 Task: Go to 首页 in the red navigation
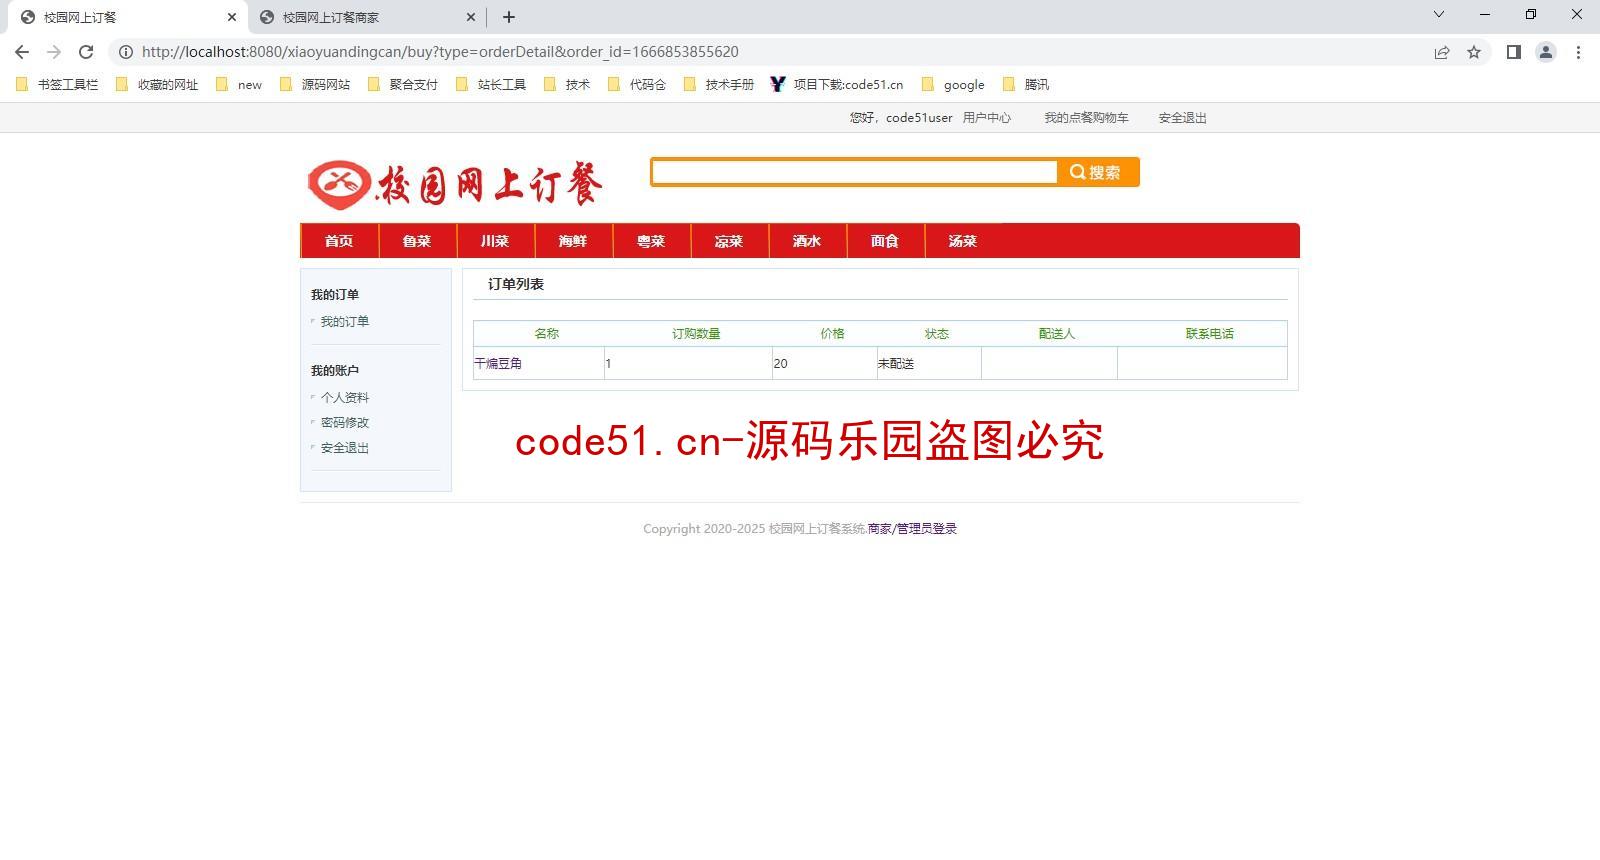[x=339, y=241]
